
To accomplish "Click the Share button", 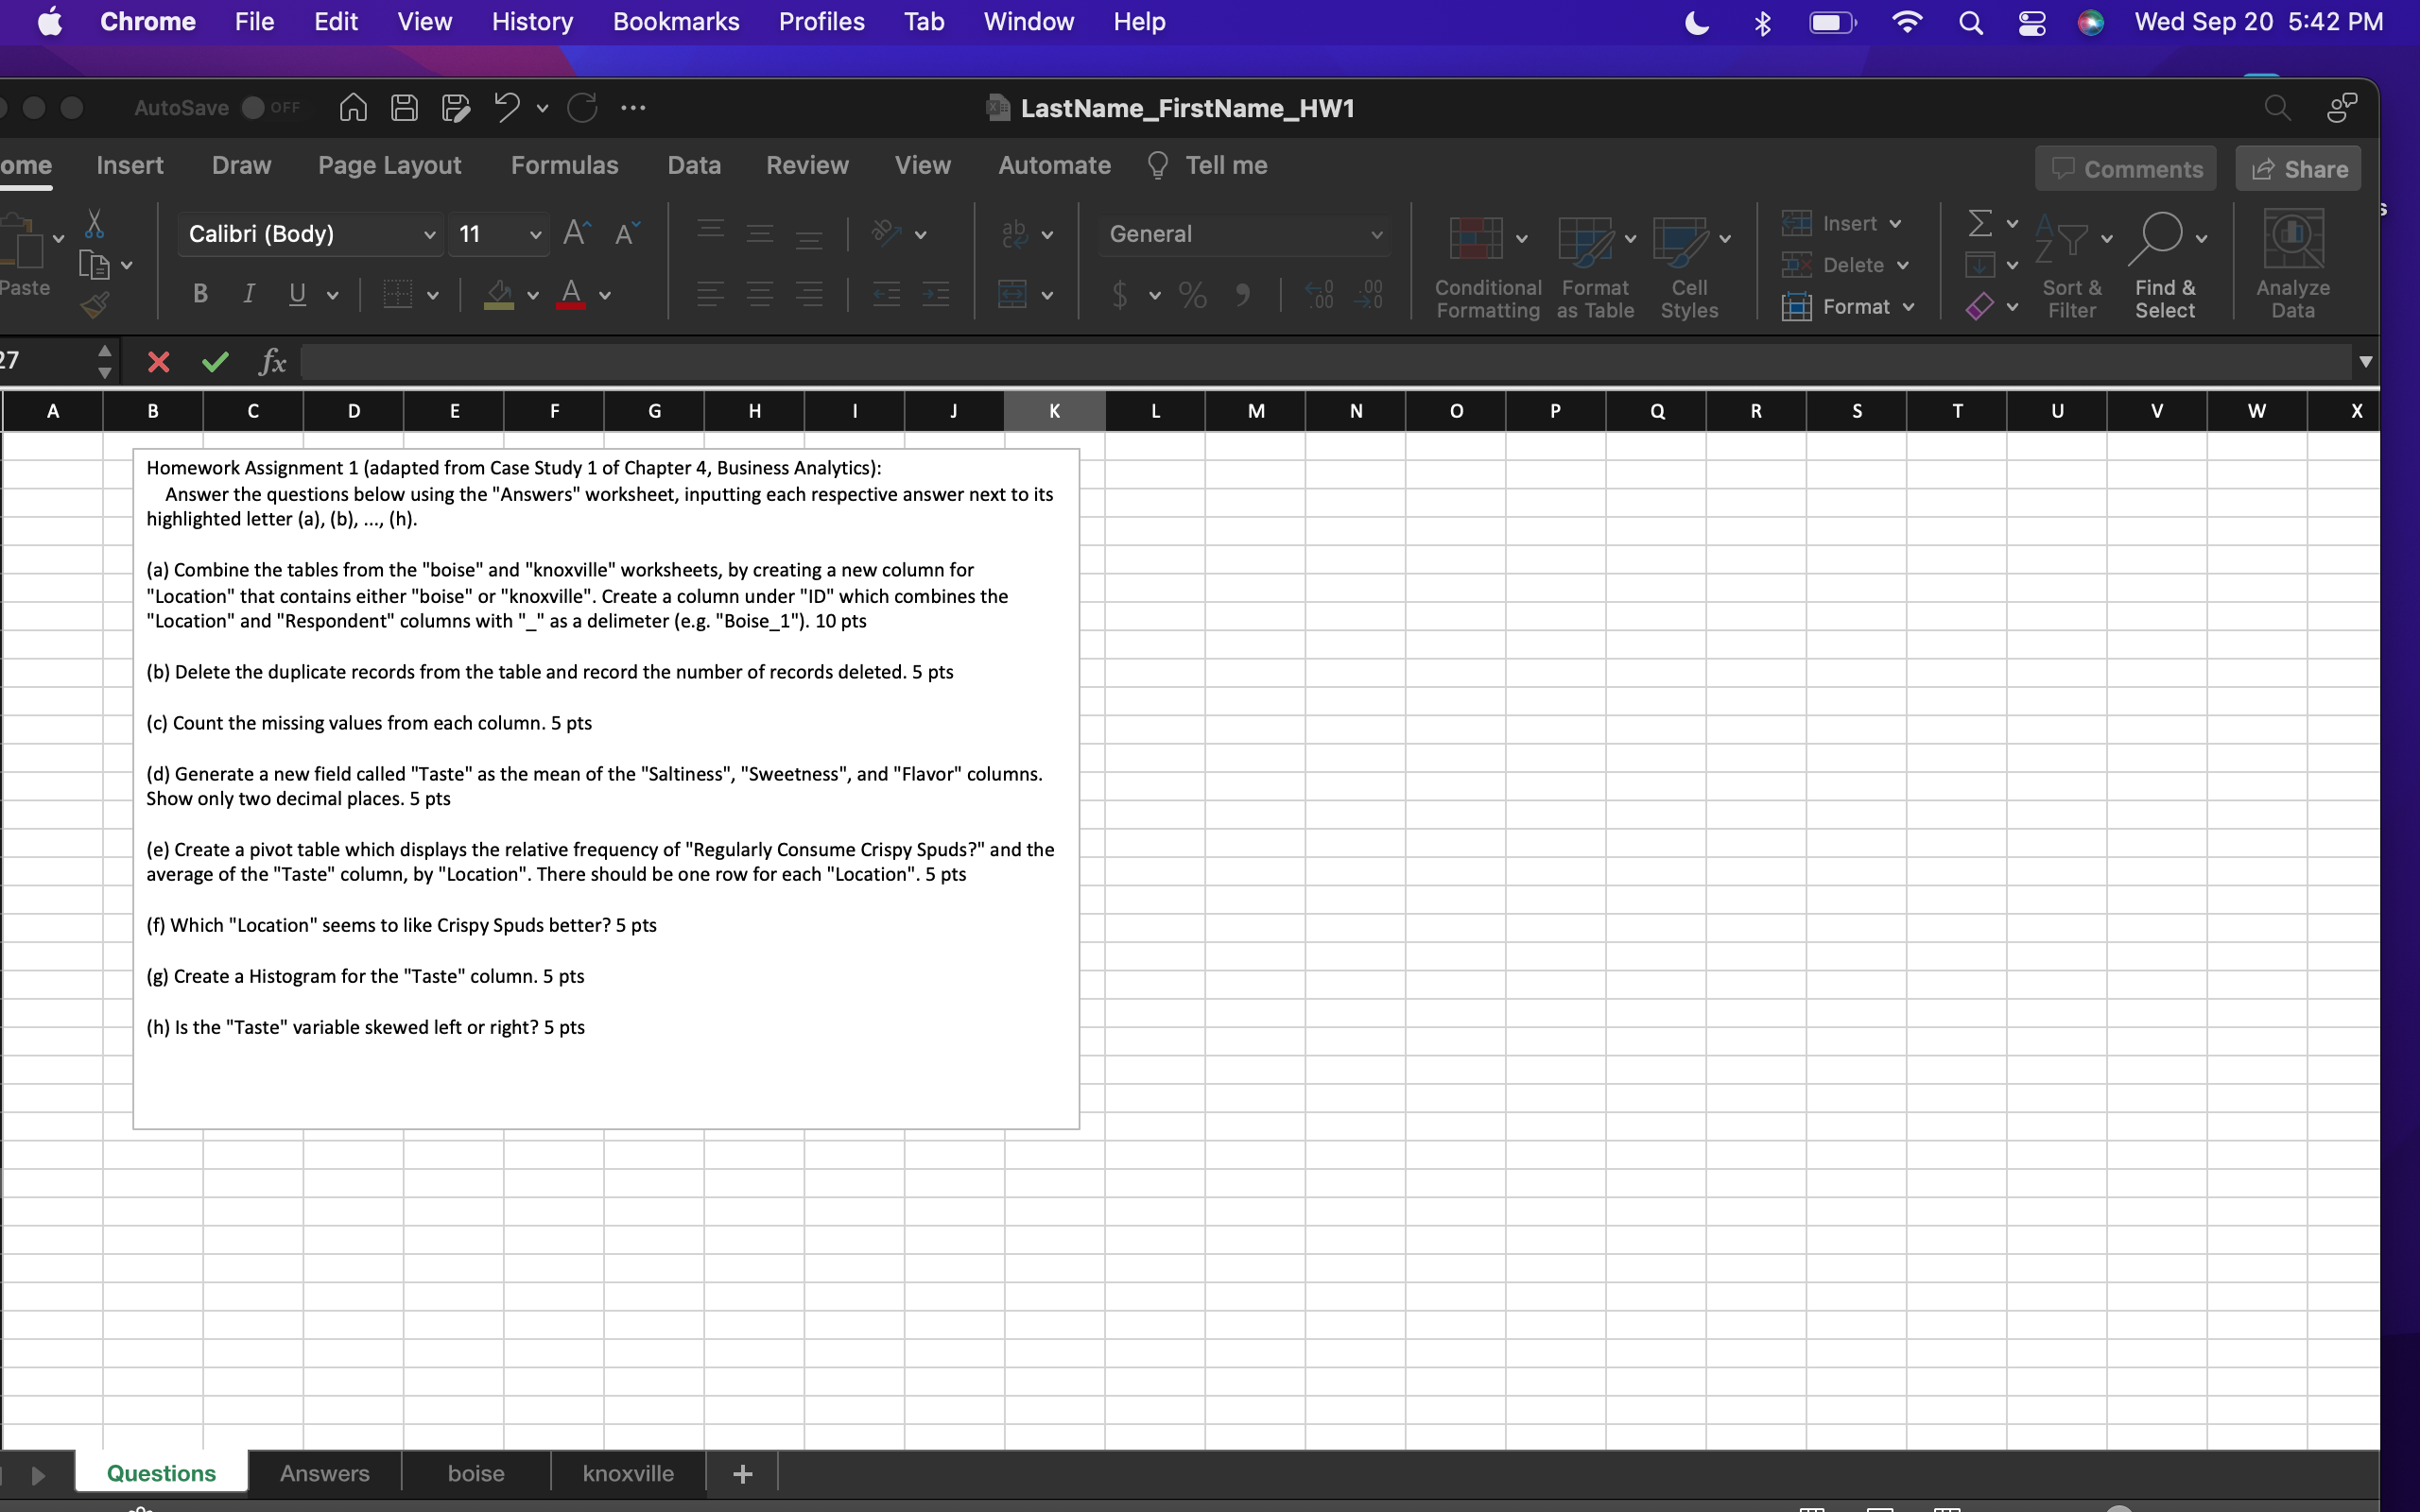I will click(2299, 169).
